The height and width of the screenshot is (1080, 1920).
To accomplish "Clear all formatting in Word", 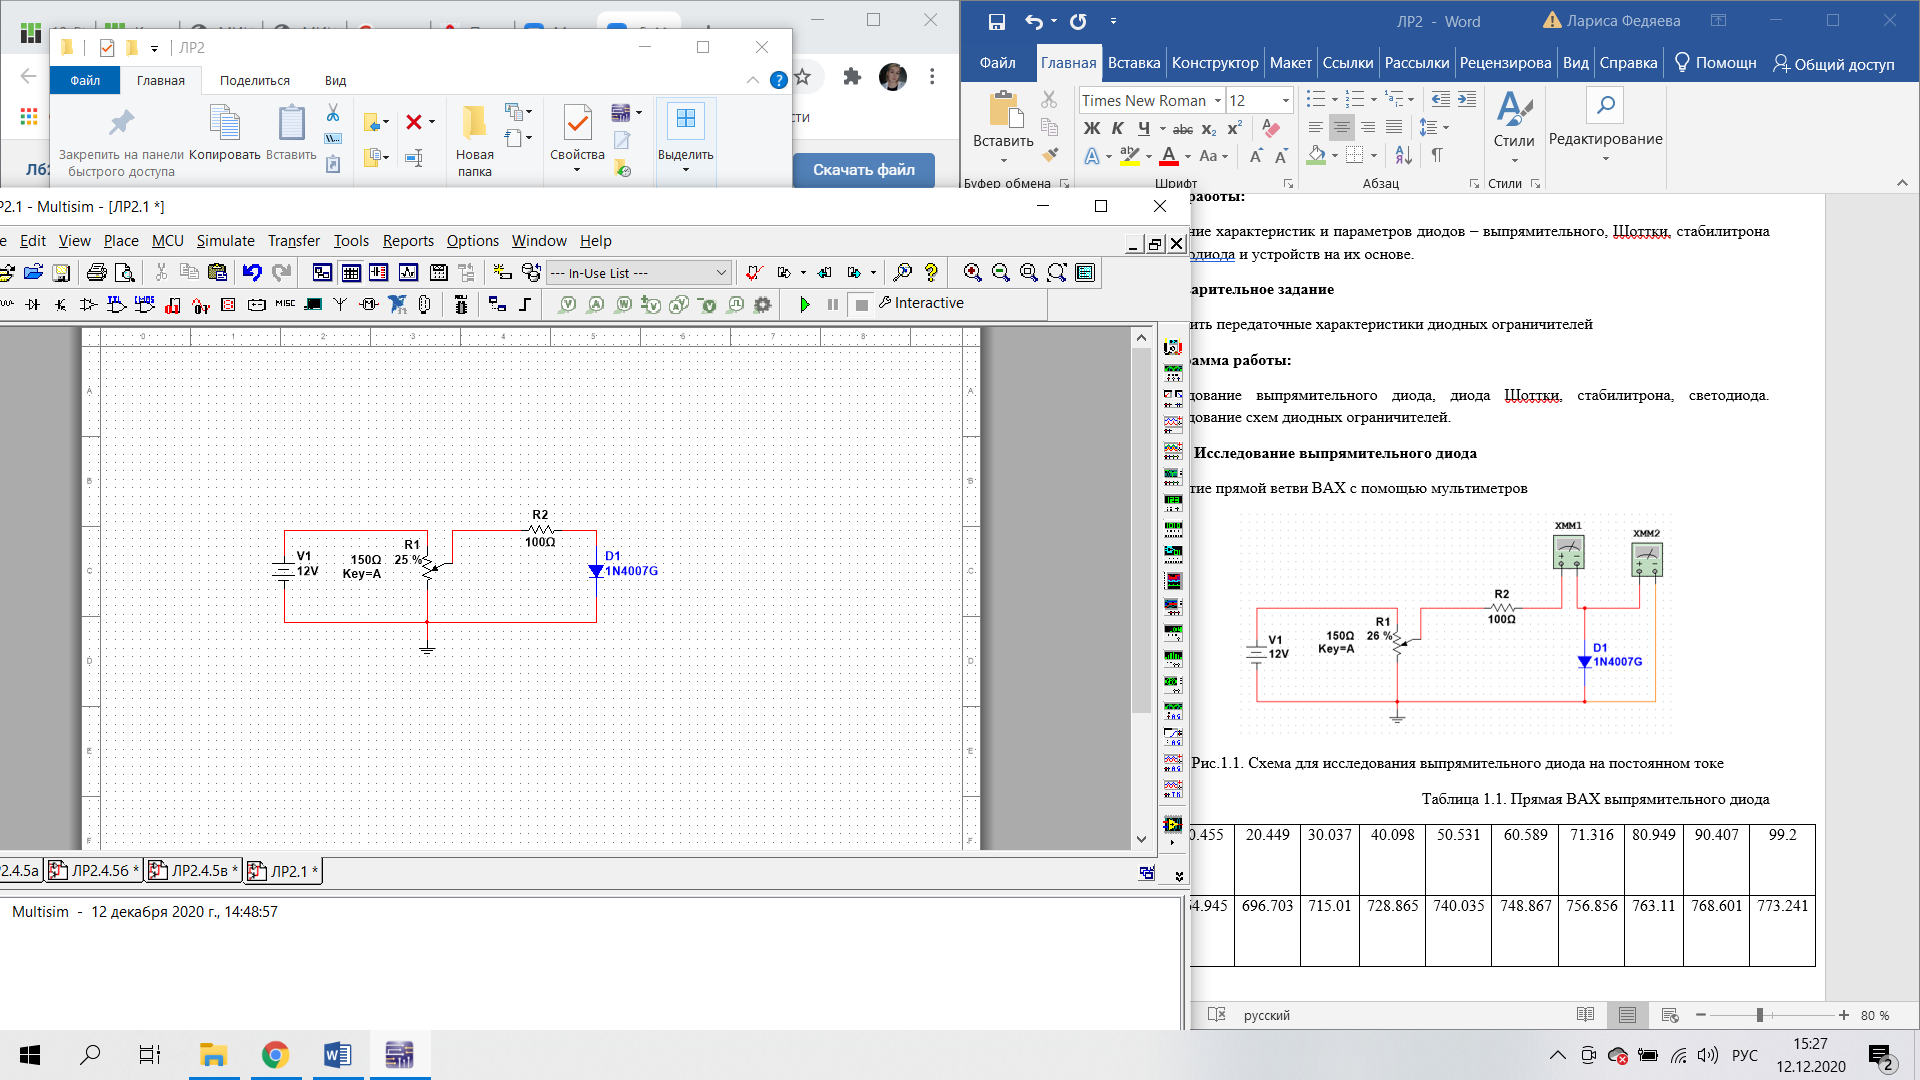I will pos(1271,128).
